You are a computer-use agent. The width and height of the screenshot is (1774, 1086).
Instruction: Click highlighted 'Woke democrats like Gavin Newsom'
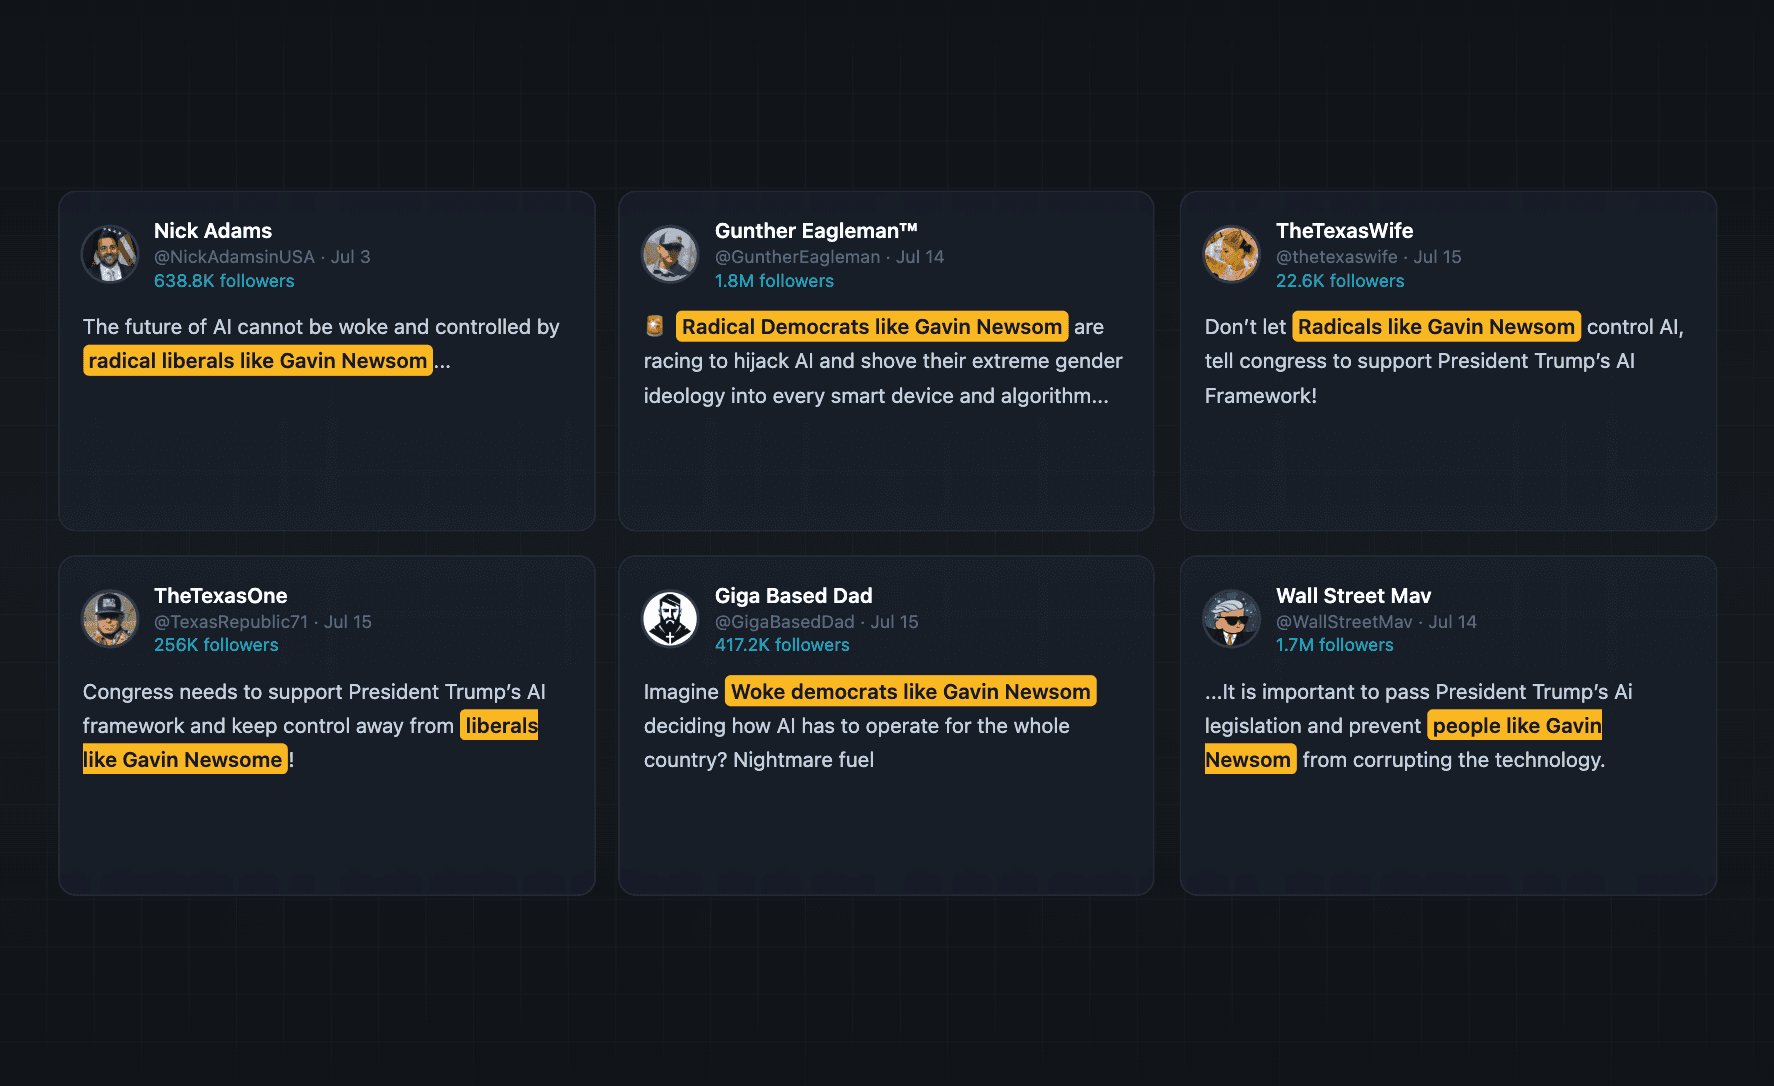click(911, 691)
